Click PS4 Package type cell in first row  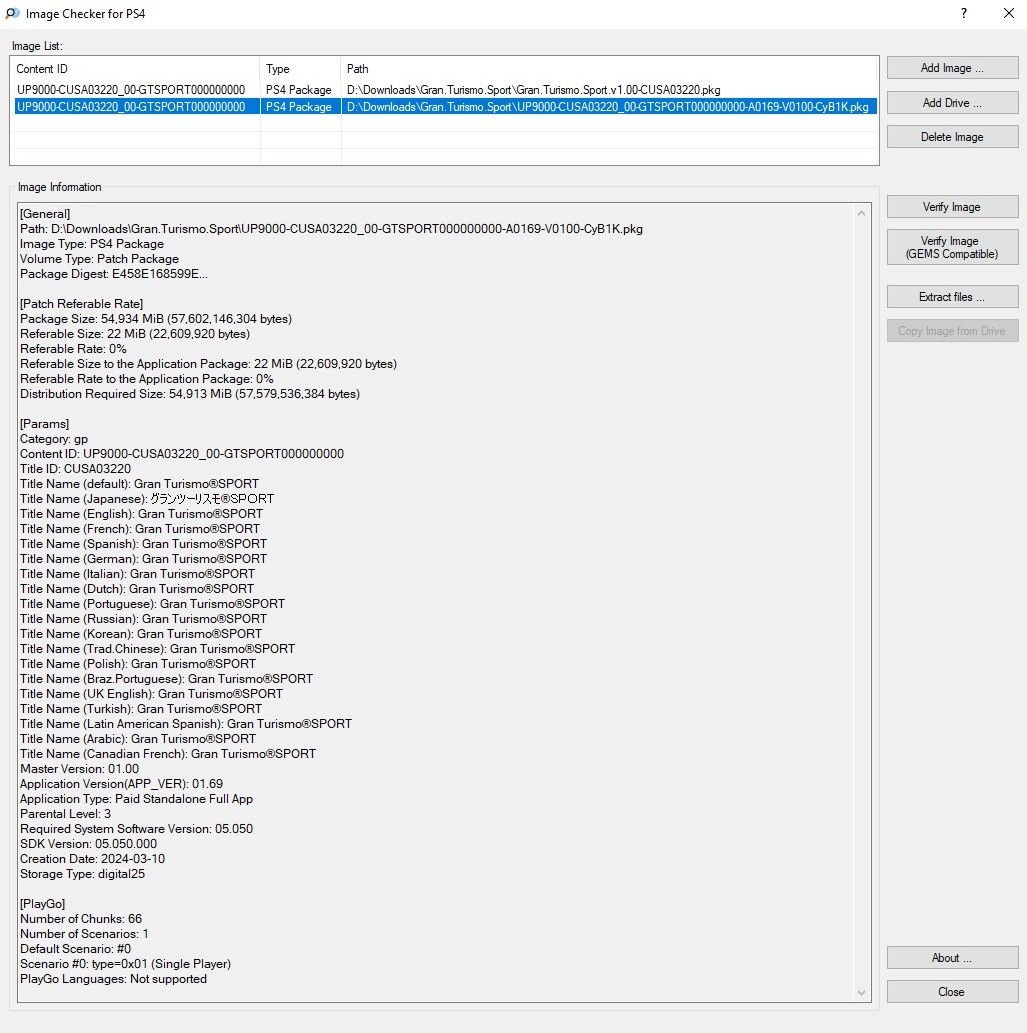(298, 90)
